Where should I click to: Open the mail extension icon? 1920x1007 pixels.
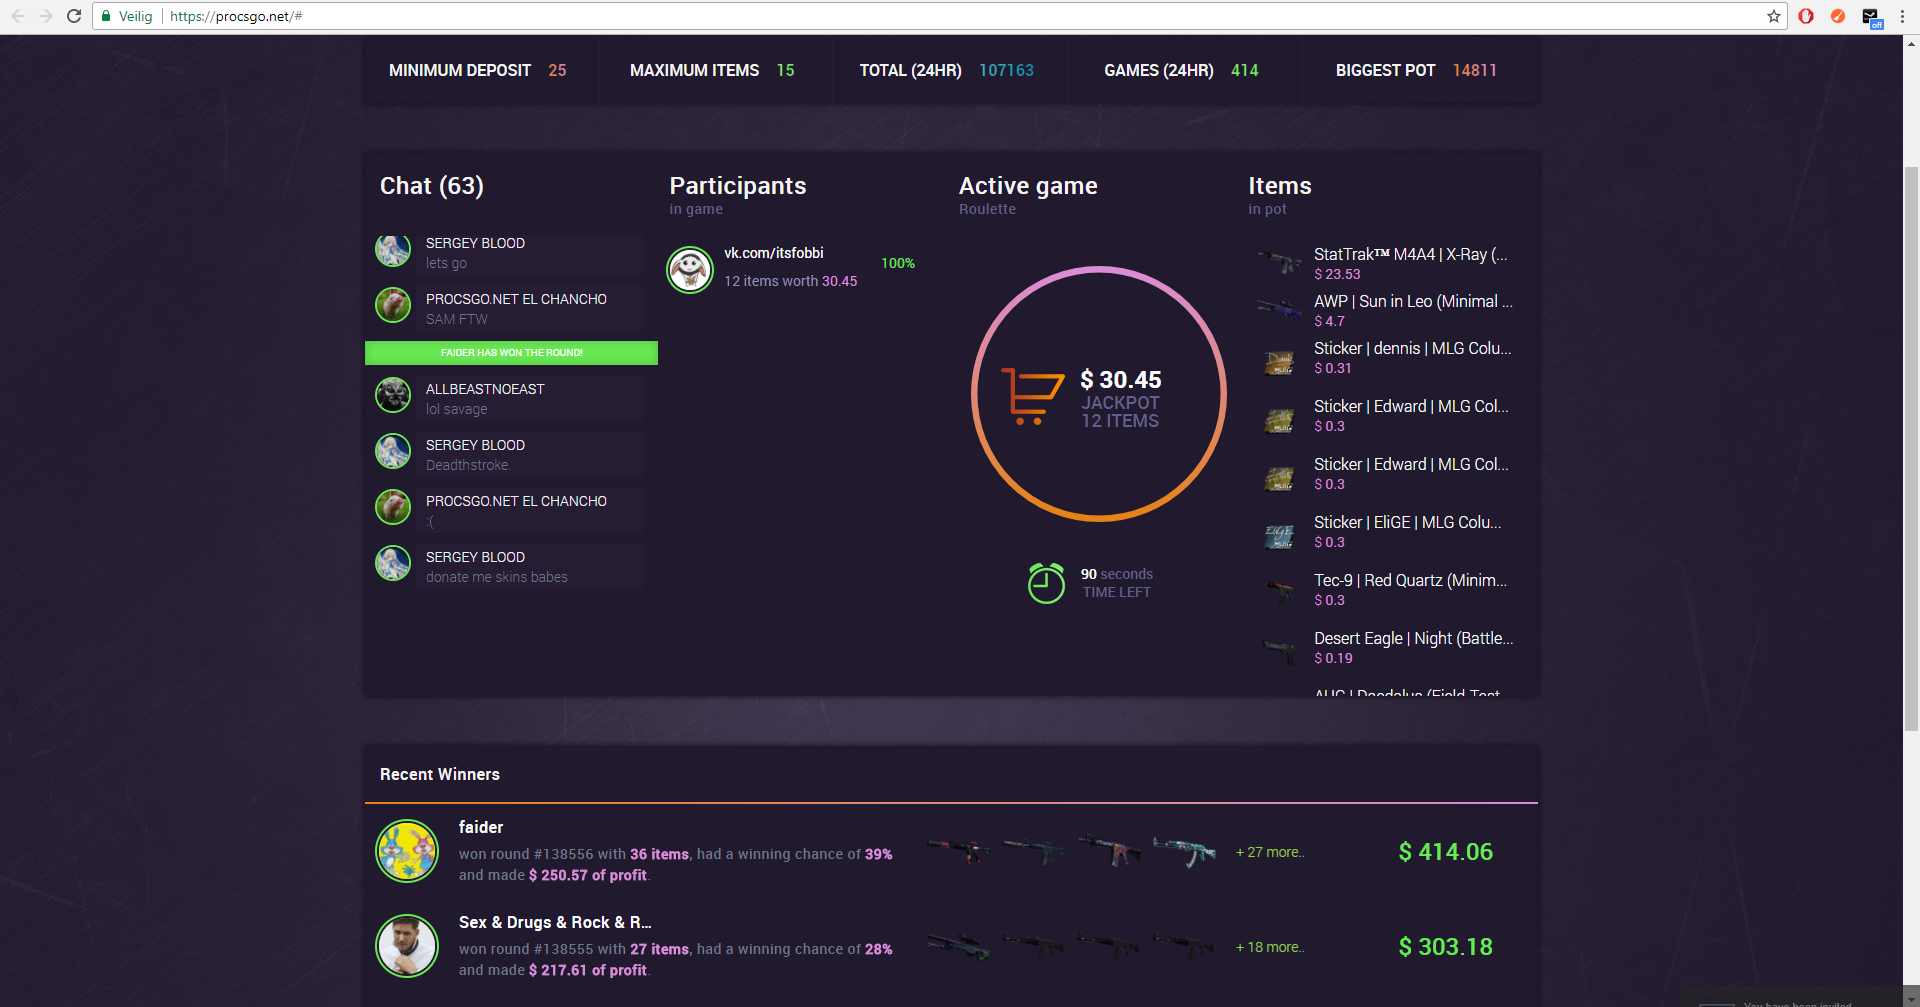point(1871,17)
